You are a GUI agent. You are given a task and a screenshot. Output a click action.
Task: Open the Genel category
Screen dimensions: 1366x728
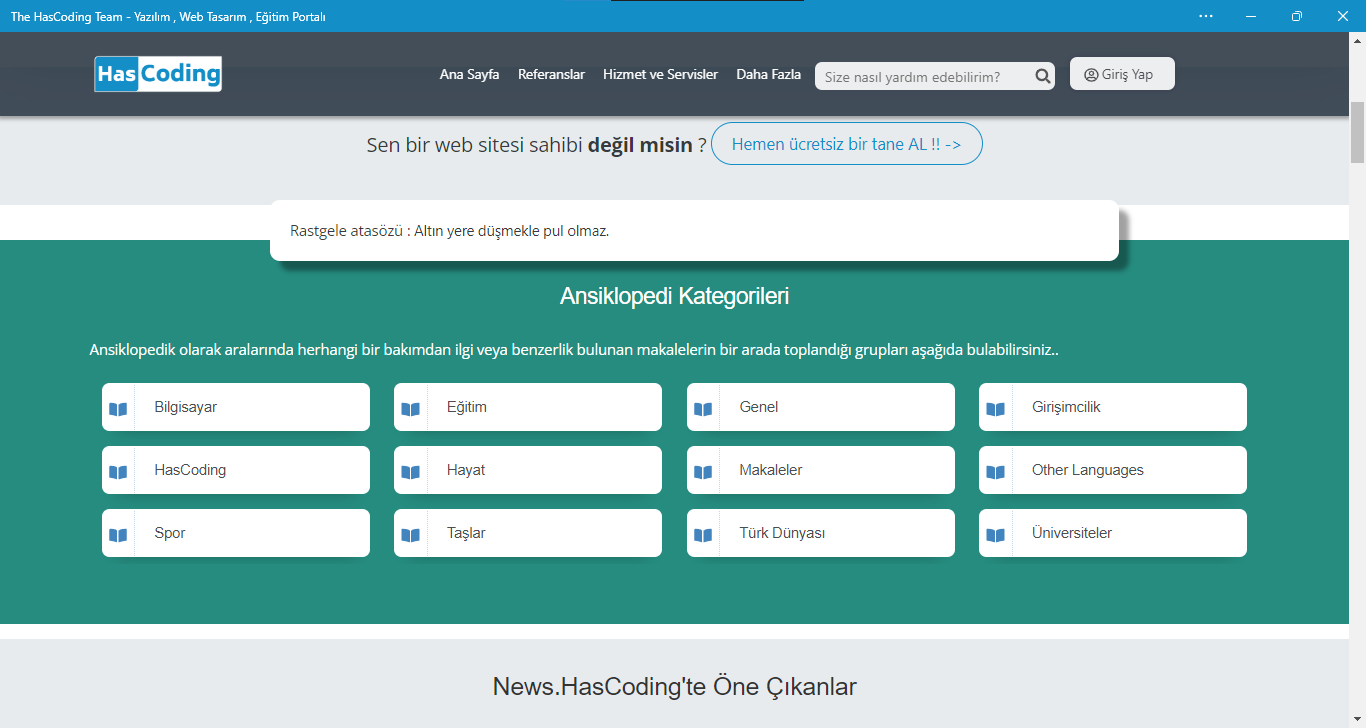821,407
